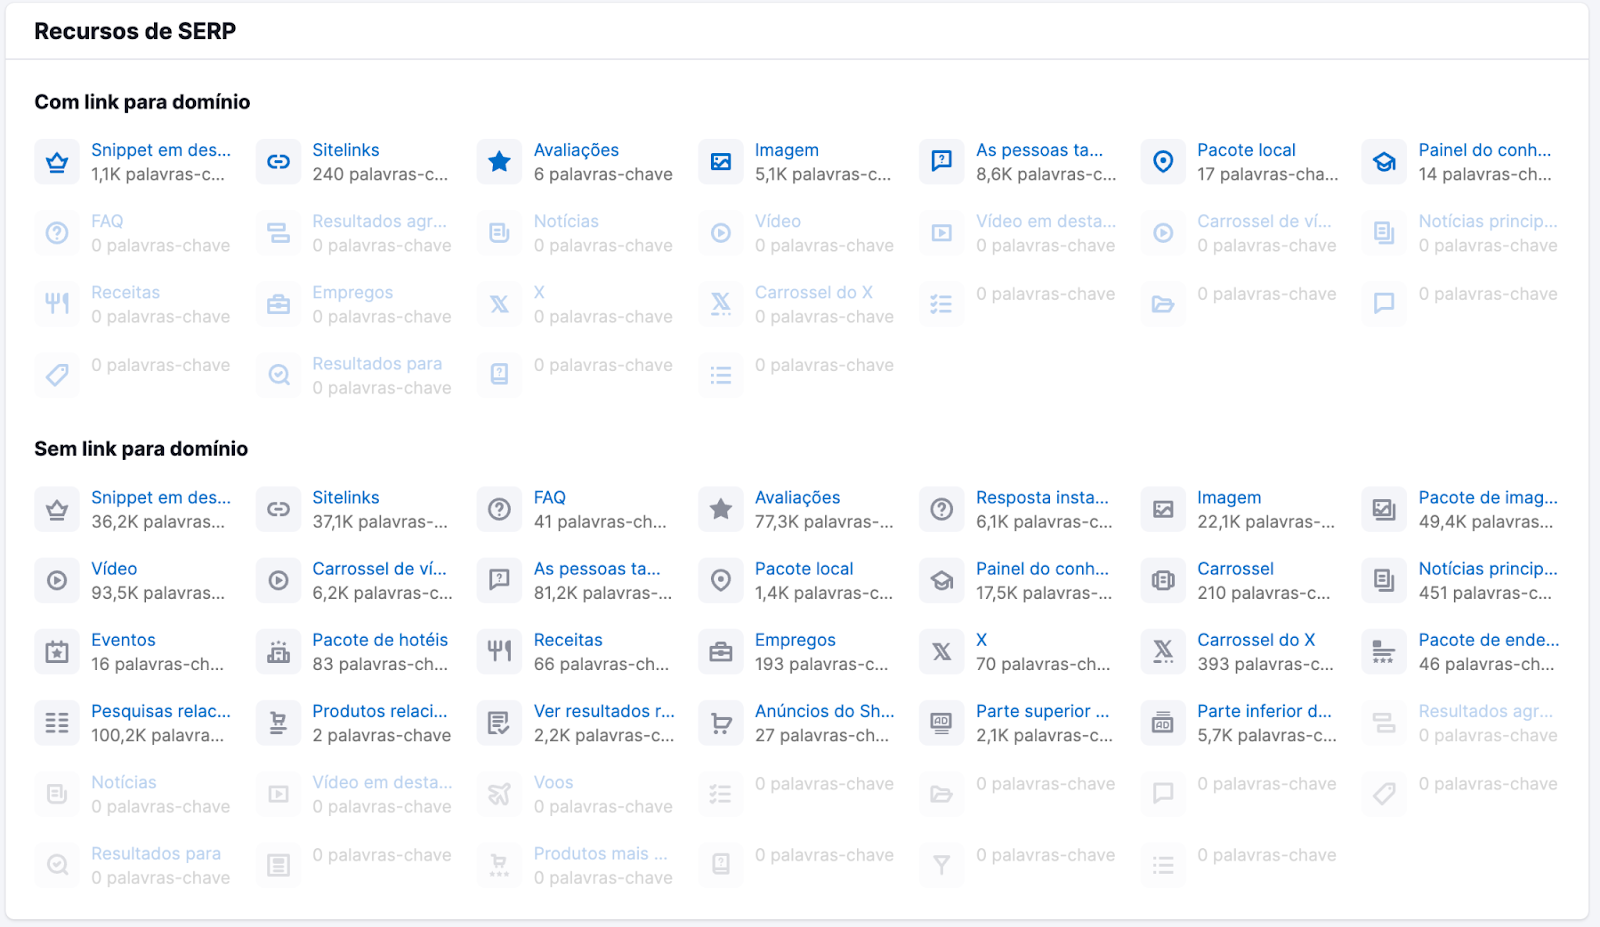The width and height of the screenshot is (1600, 927).
Task: Open Eventos link with 16 keywords
Action: coord(123,640)
